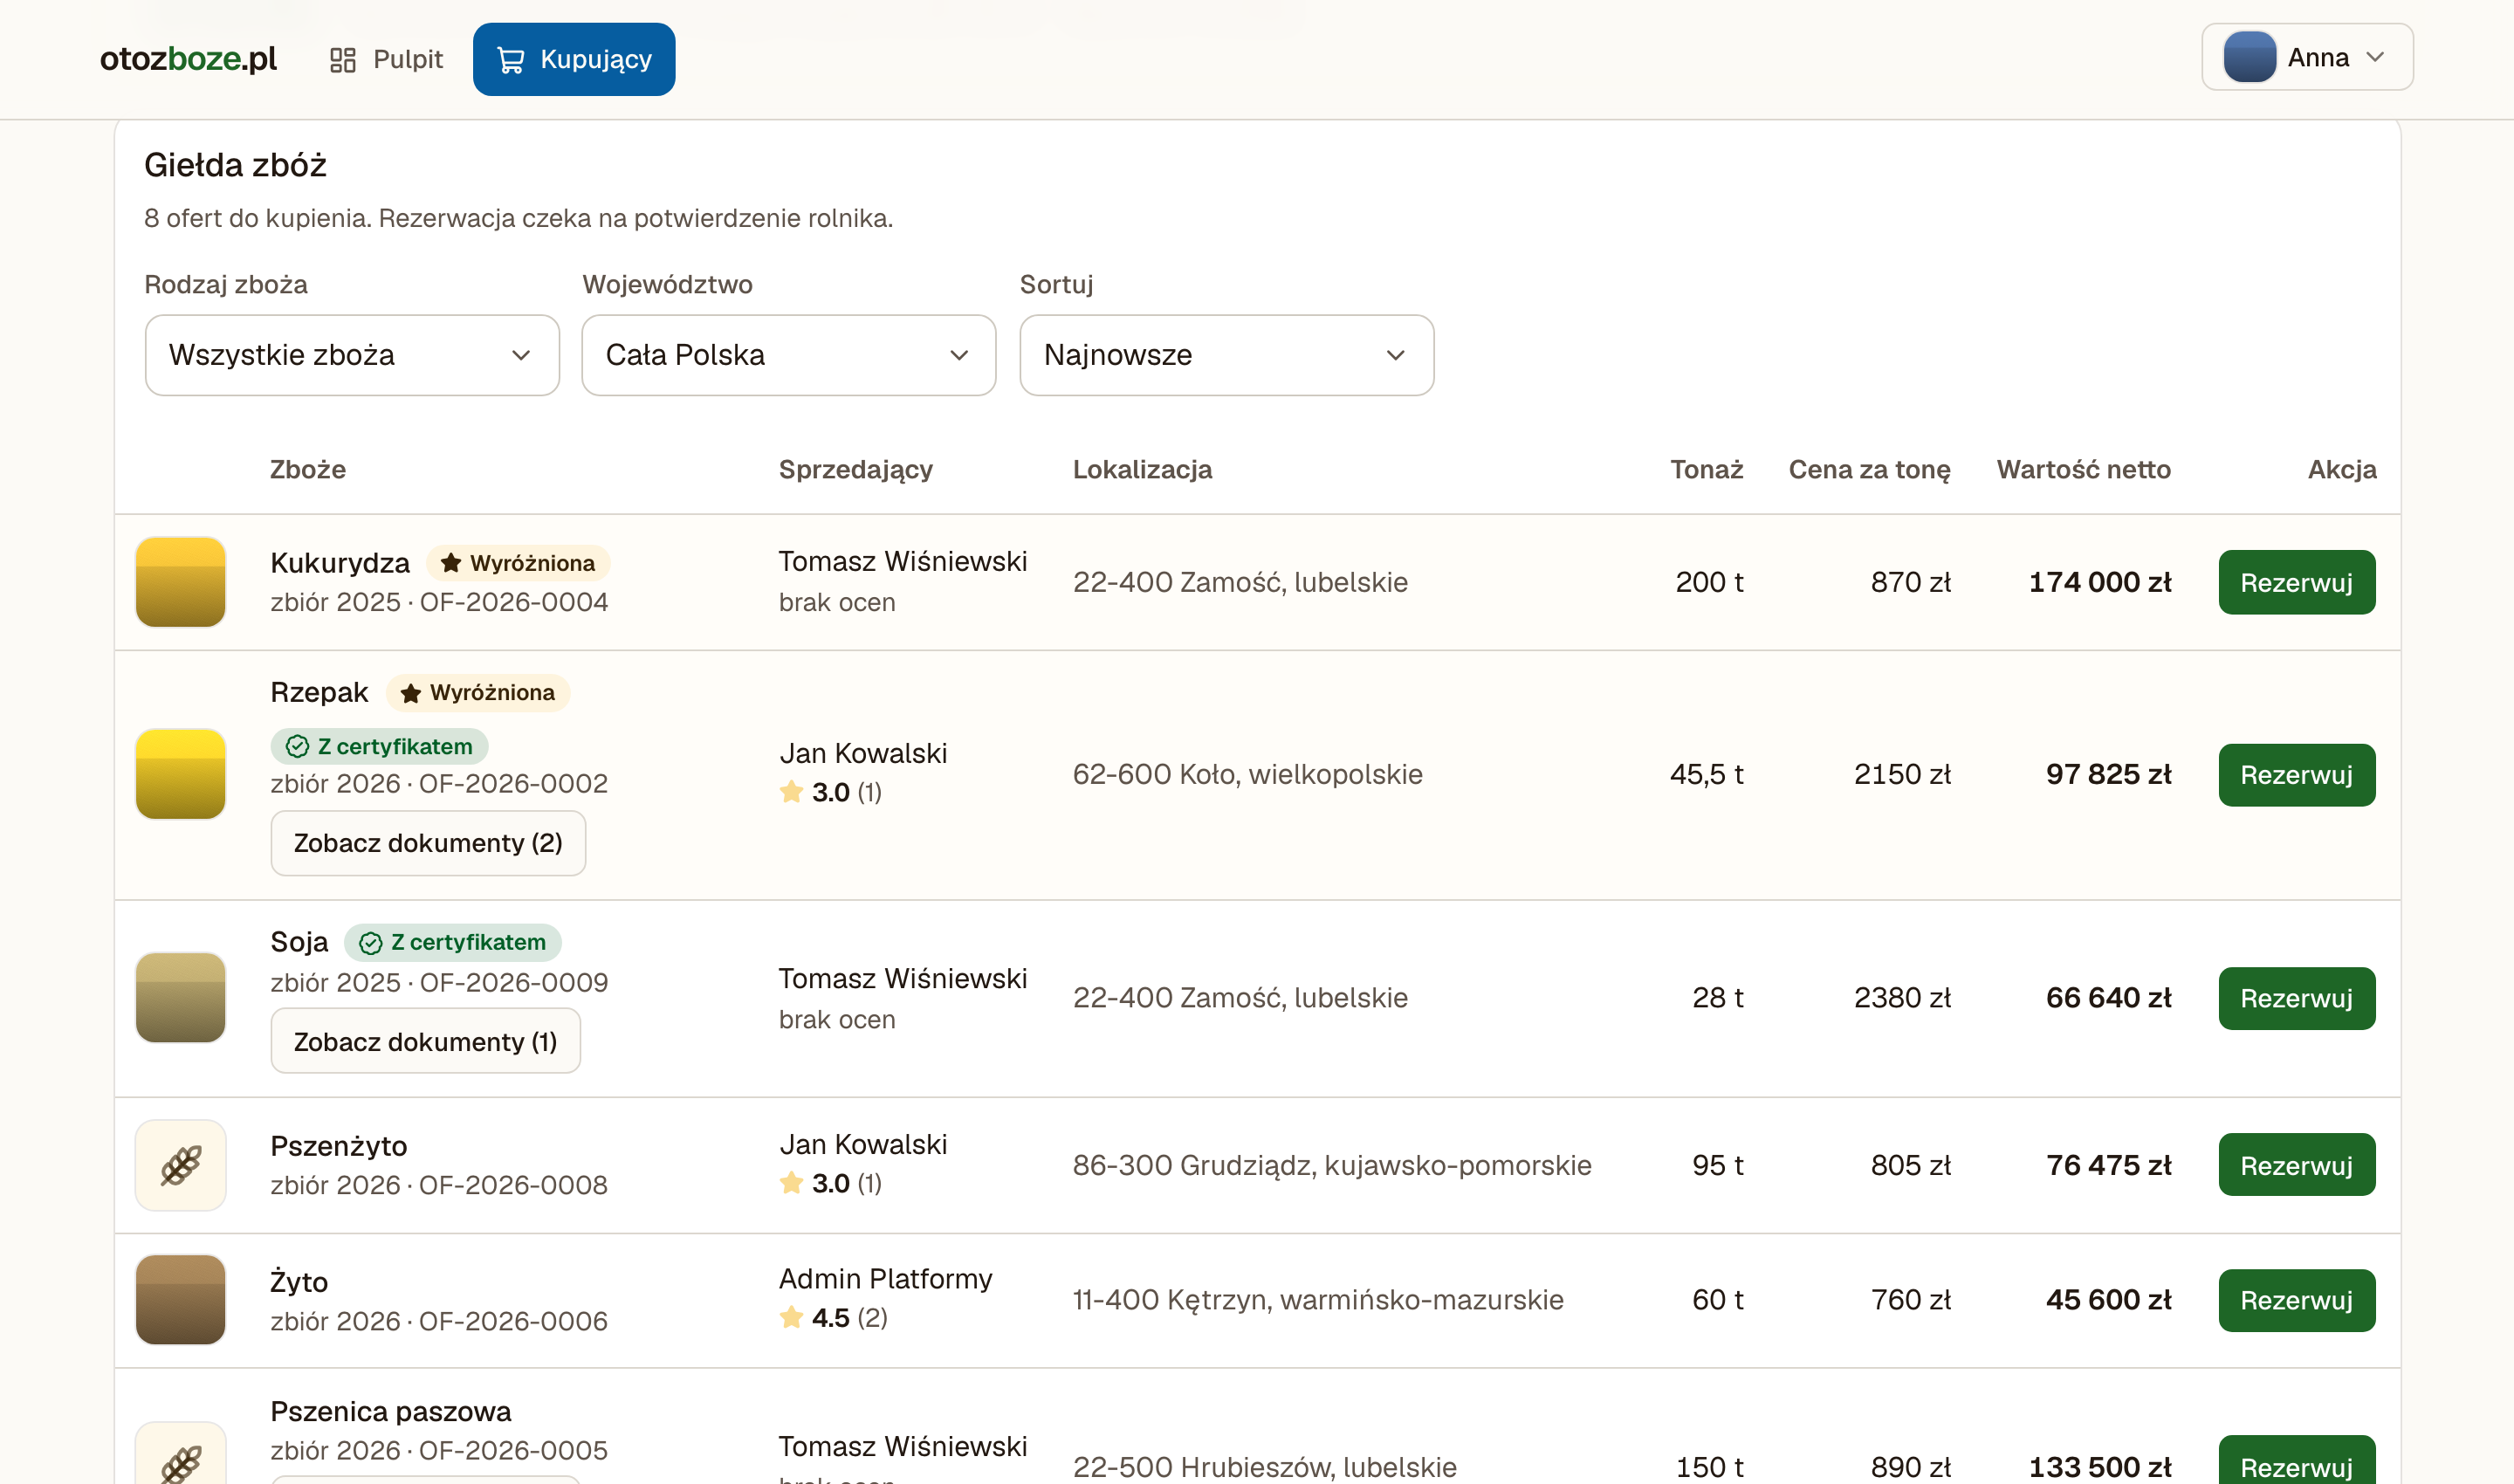The image size is (2514, 1484).
Task: Click Jan Kowalski's rating star in Pszenżyto row
Action: pyautogui.click(x=791, y=1183)
